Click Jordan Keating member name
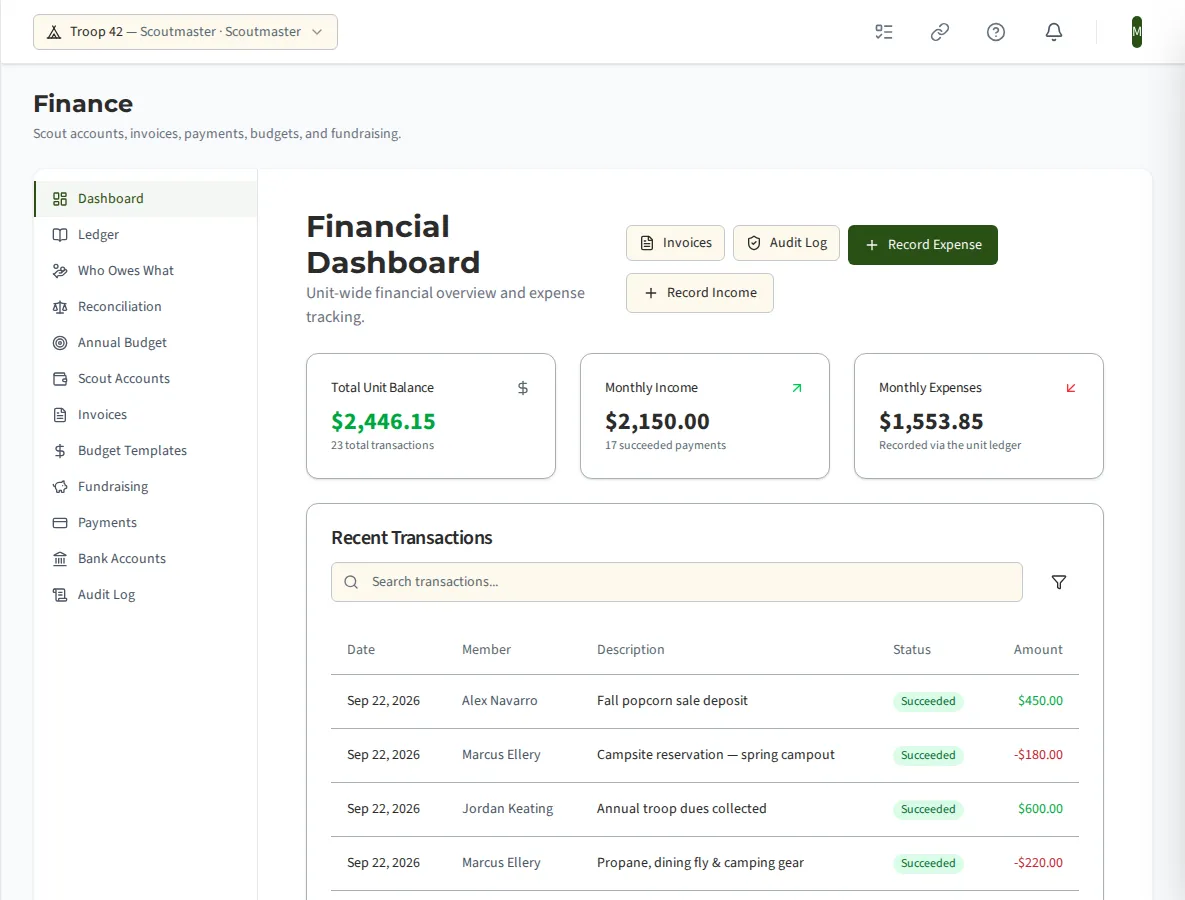Screen dimensions: 1185x900 pos(507,809)
